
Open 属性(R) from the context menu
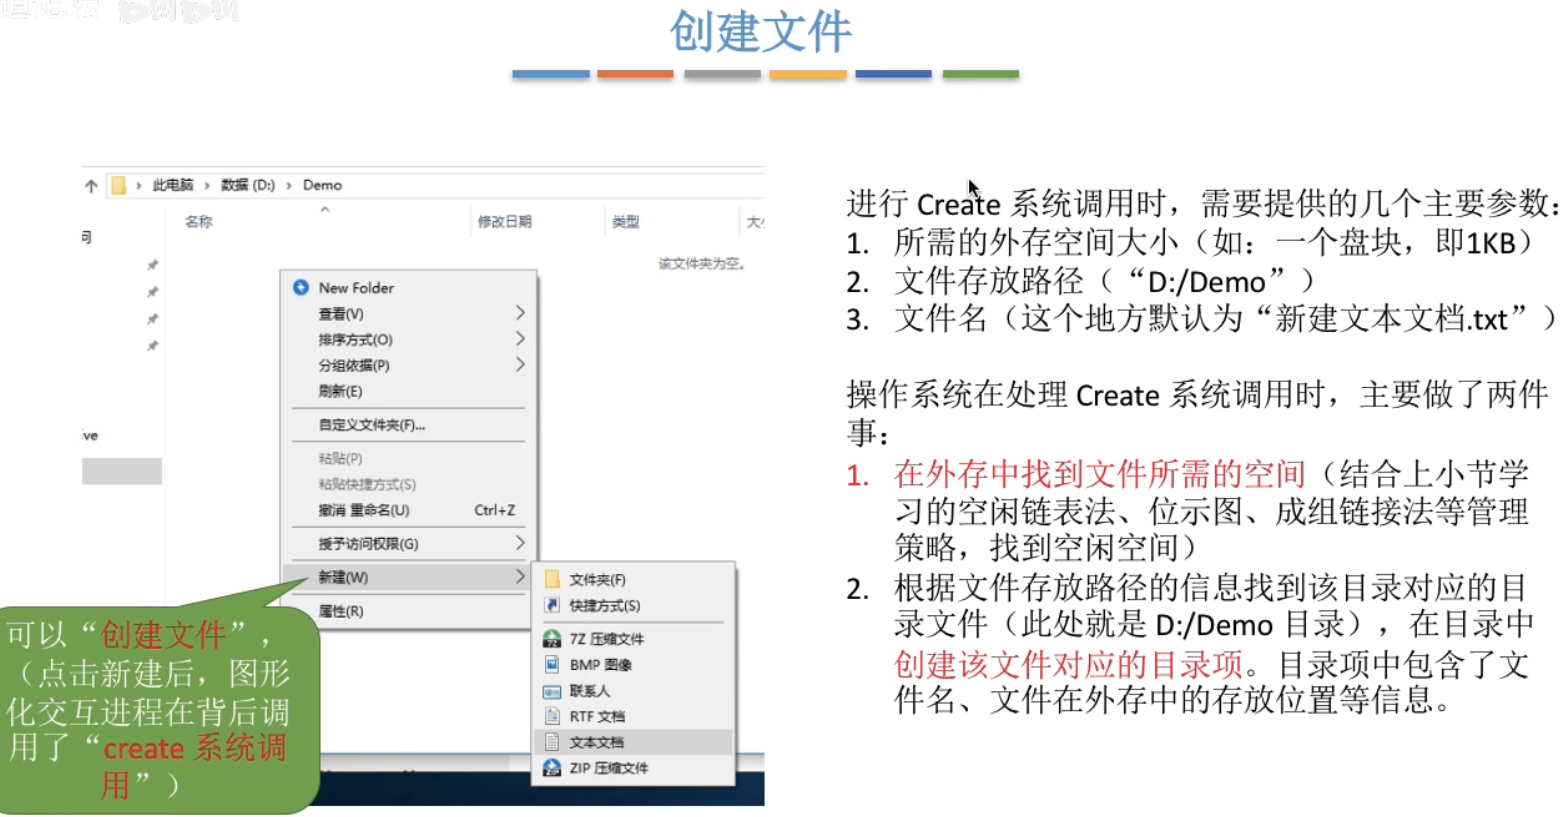[x=341, y=611]
